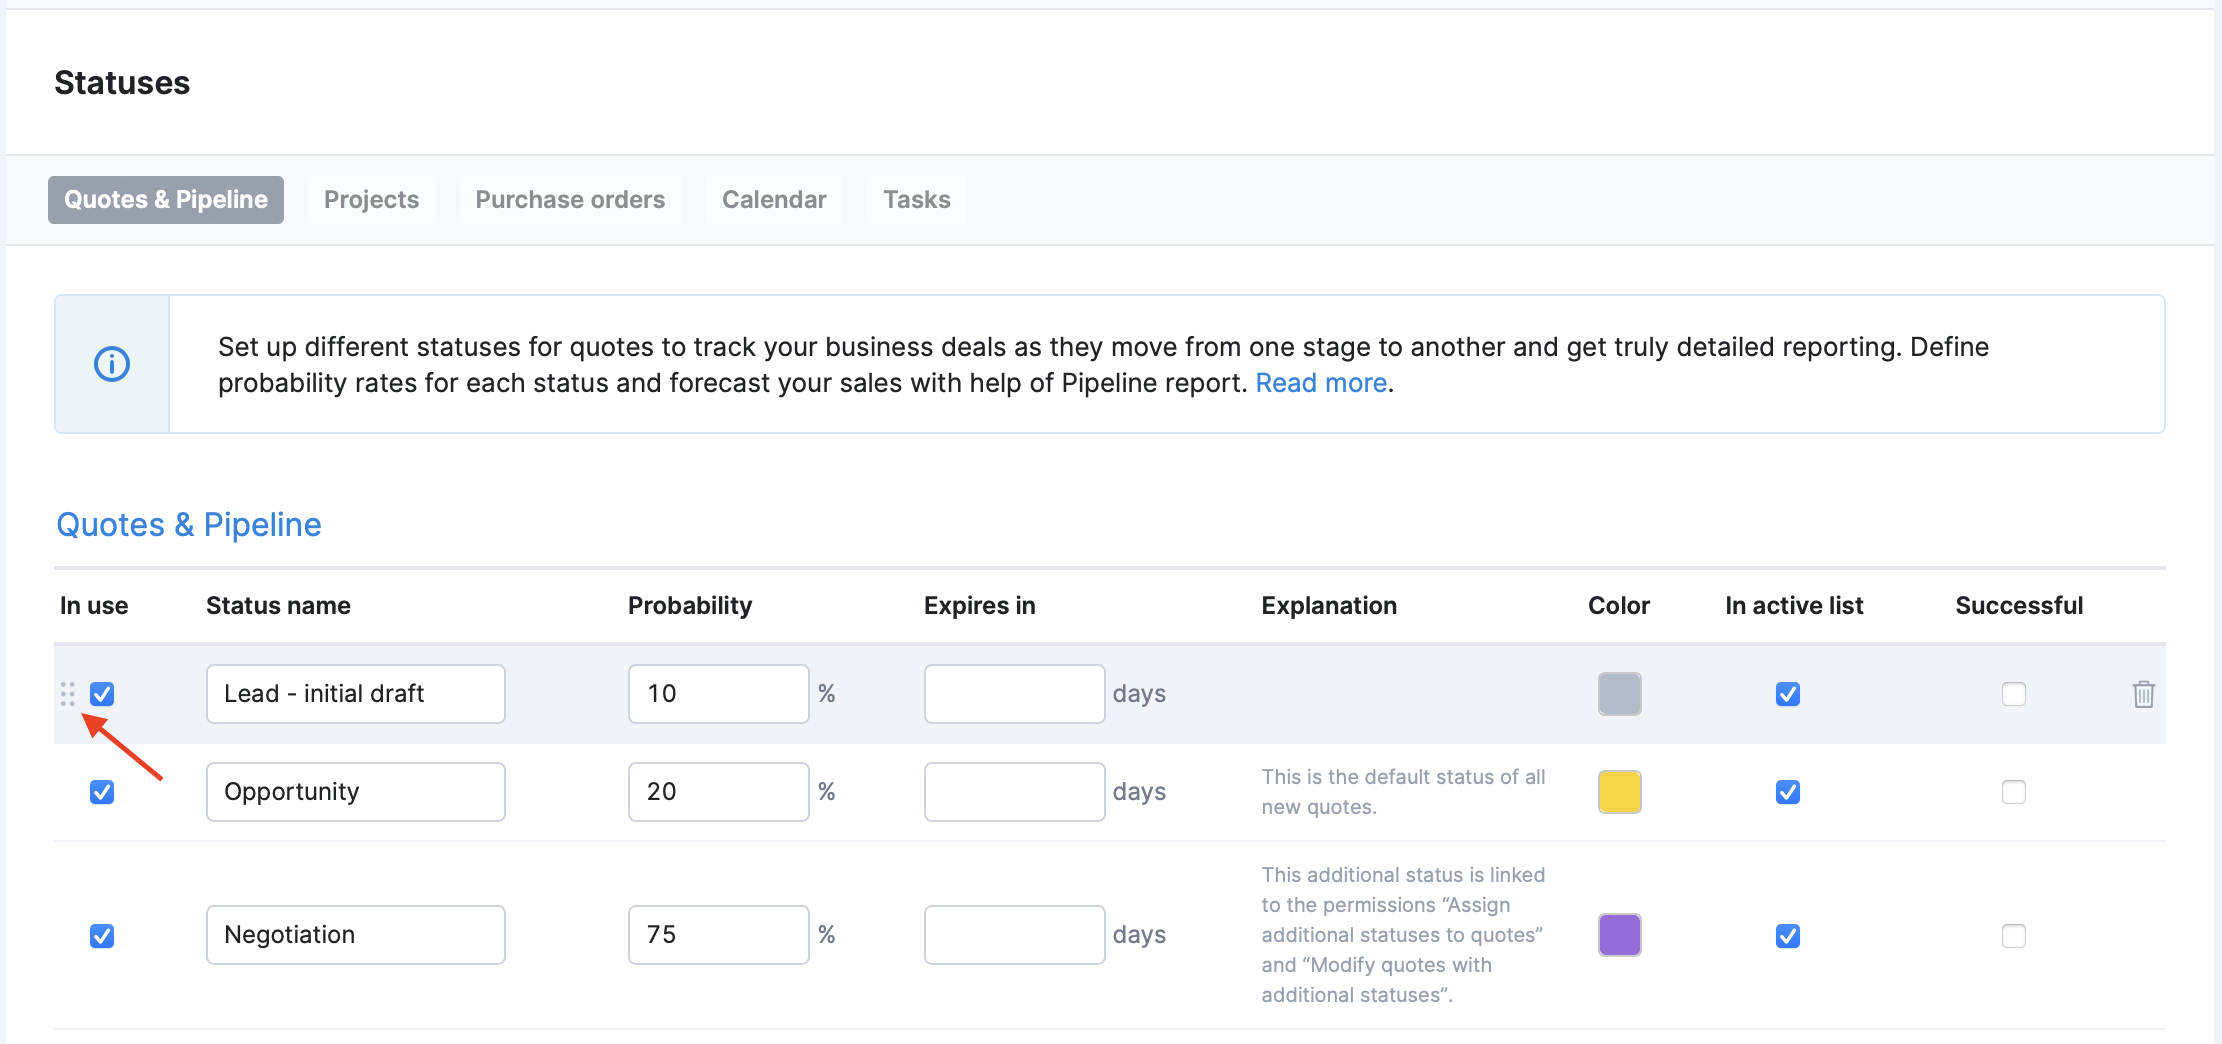Uncheck In use for Lead - initial draft

(x=102, y=694)
